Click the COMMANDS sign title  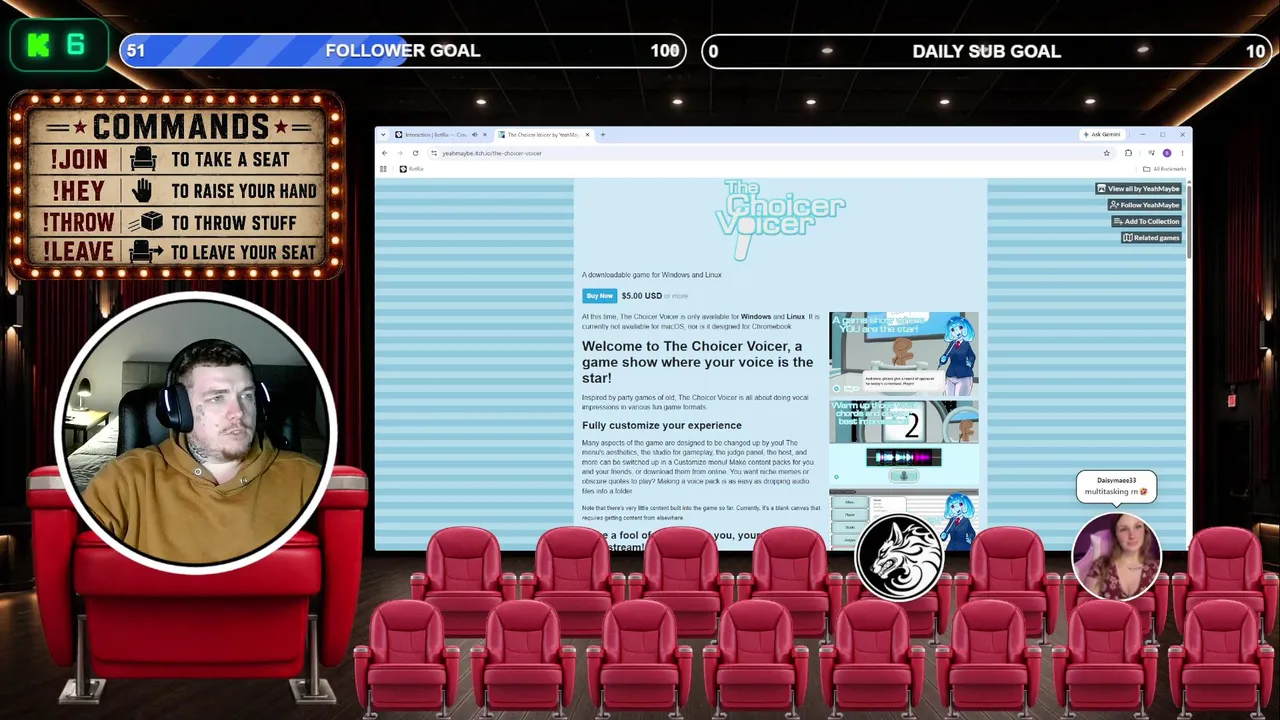click(x=181, y=126)
